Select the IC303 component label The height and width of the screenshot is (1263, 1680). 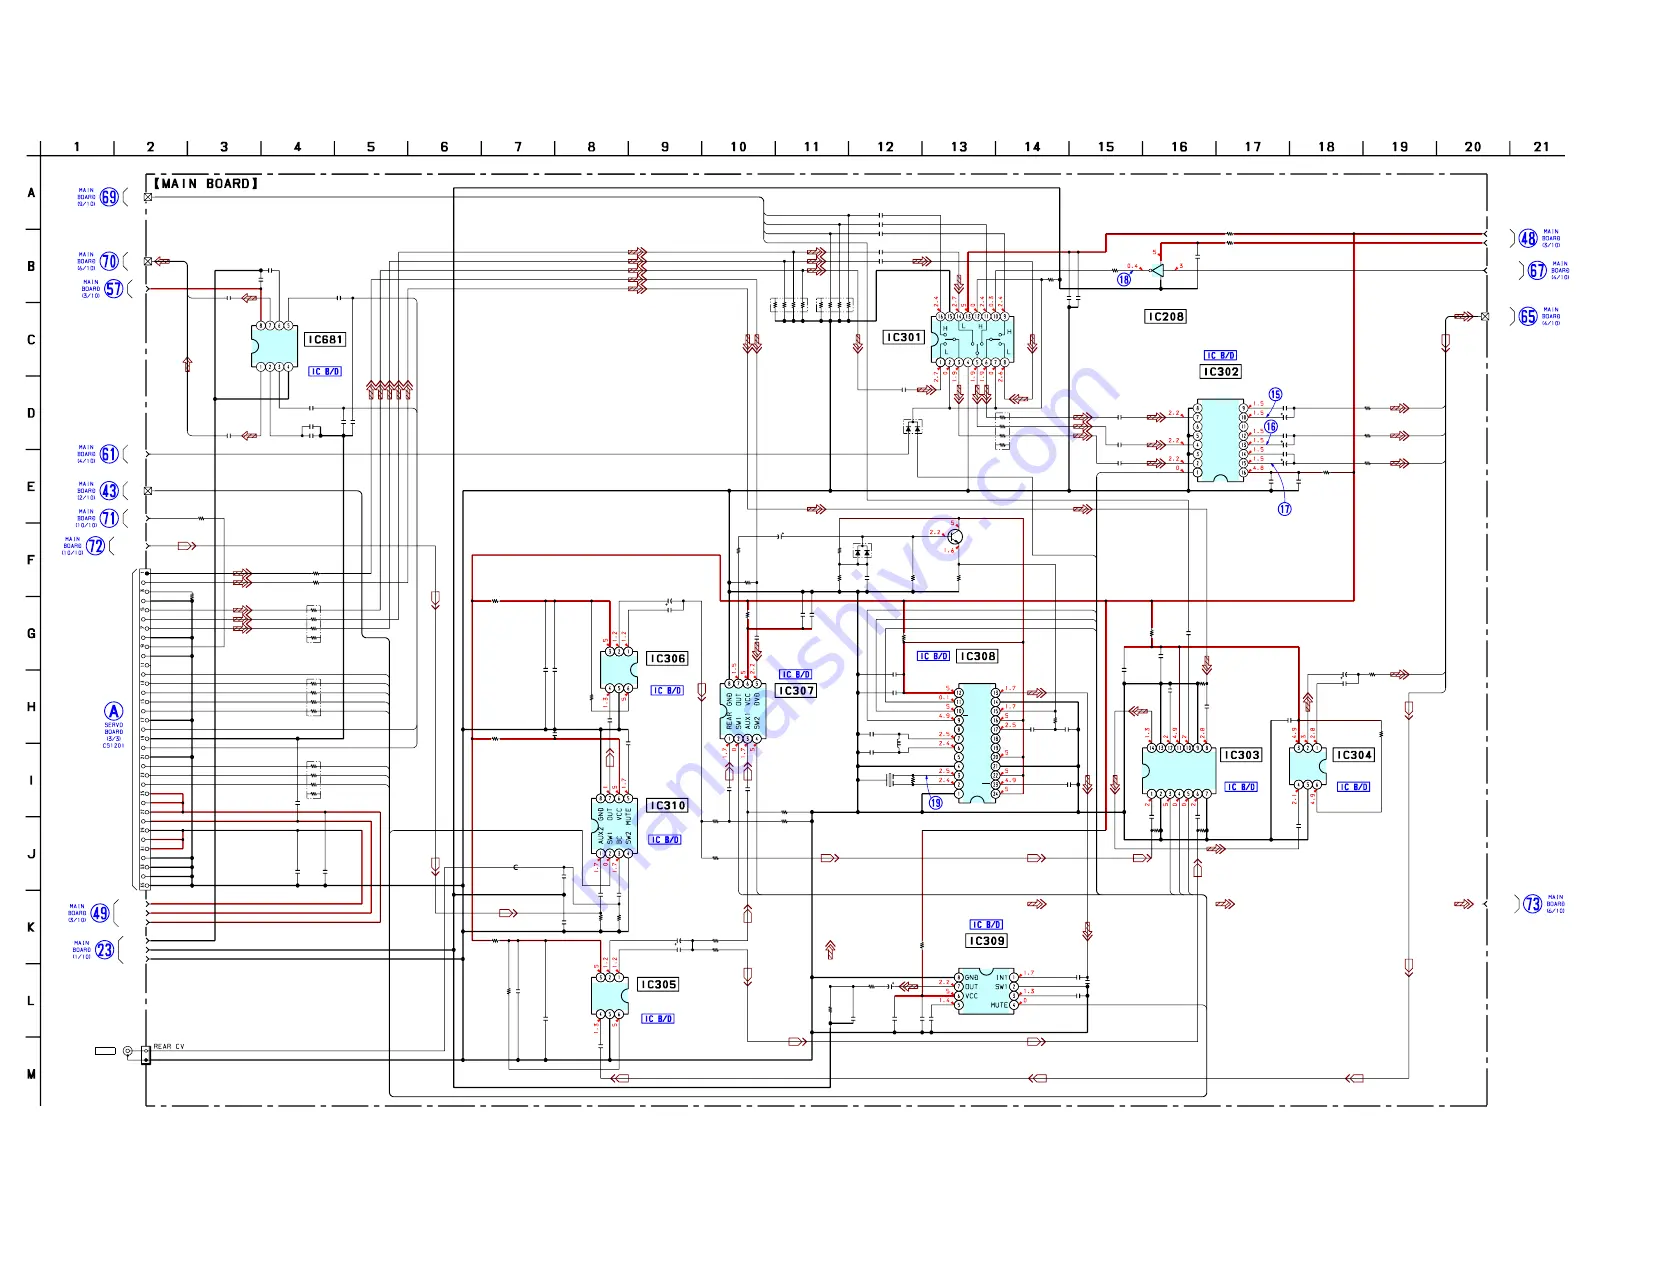click(1241, 756)
